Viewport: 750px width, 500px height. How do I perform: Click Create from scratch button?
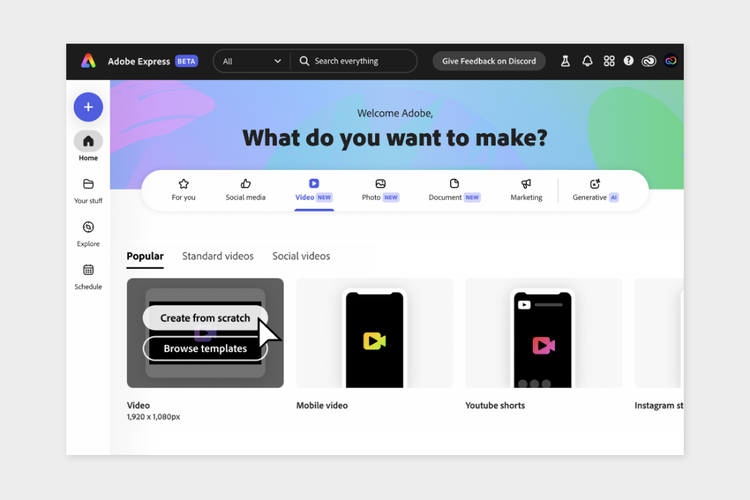click(205, 318)
